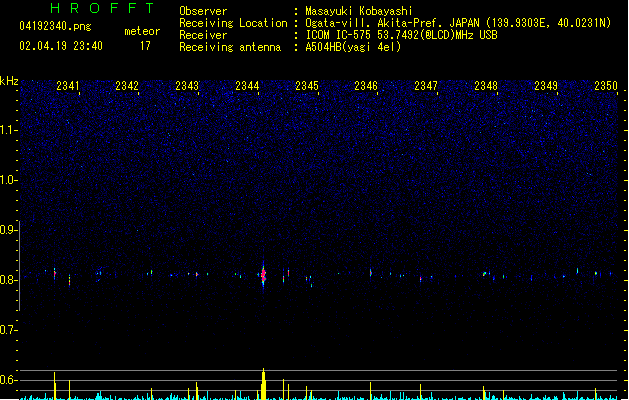Viewport: 629px width, 400px height.
Task: Click the 0.7 frequency axis label
Action: [x=8, y=330]
